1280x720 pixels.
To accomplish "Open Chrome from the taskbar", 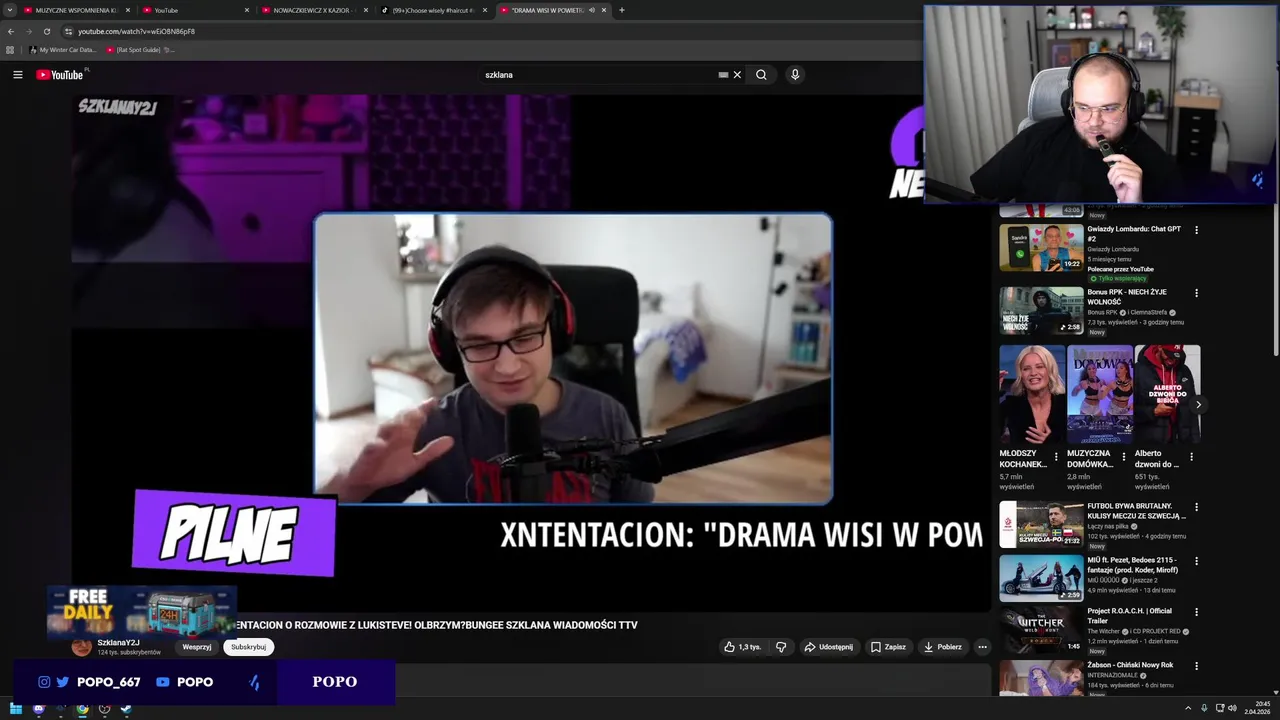I will (x=82, y=709).
